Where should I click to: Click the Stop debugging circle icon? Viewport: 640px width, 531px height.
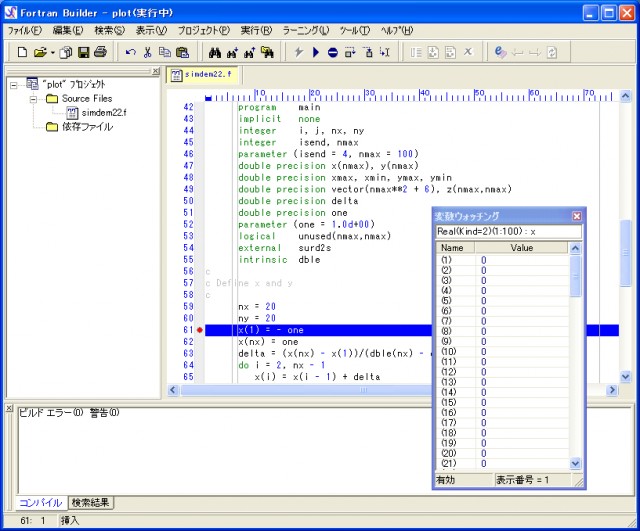(332, 52)
